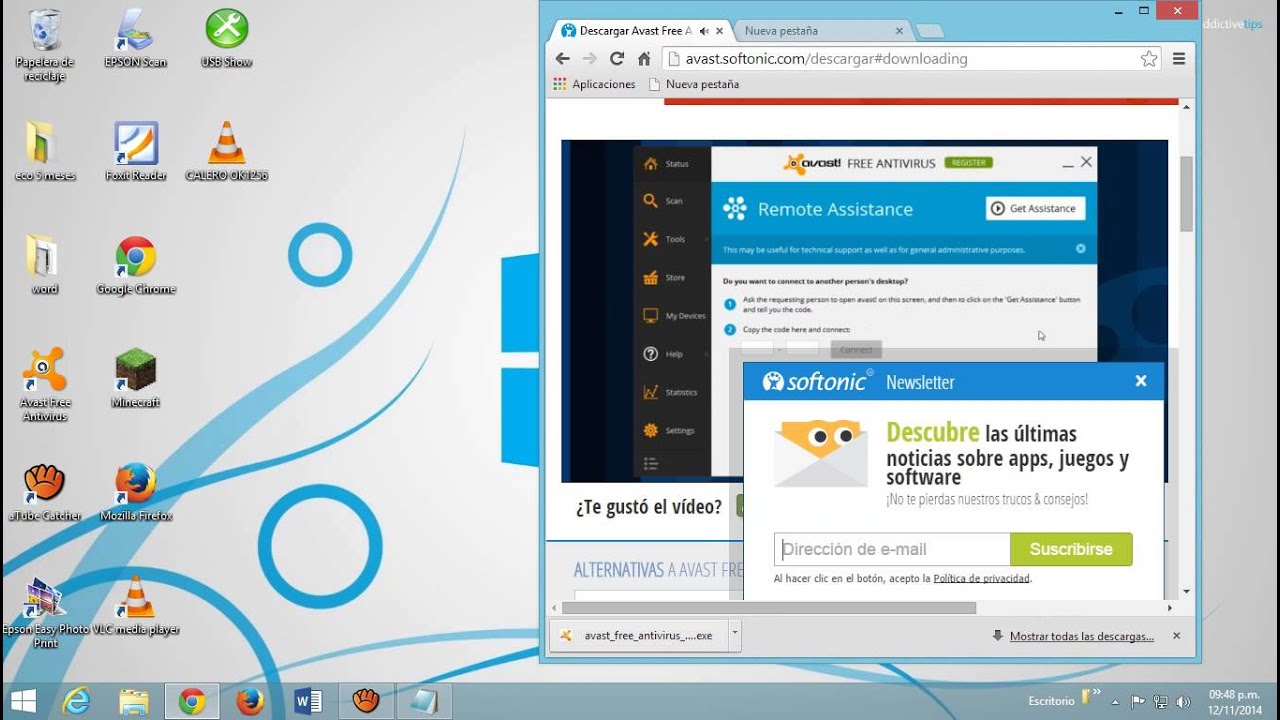The image size is (1280, 720).
Task: Click REGISTER button in Avast video
Action: click(x=969, y=162)
